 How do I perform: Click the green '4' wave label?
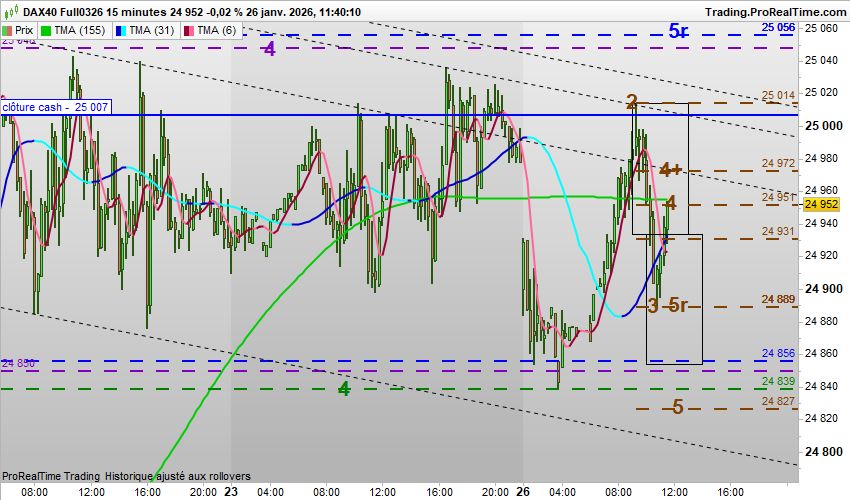344,389
